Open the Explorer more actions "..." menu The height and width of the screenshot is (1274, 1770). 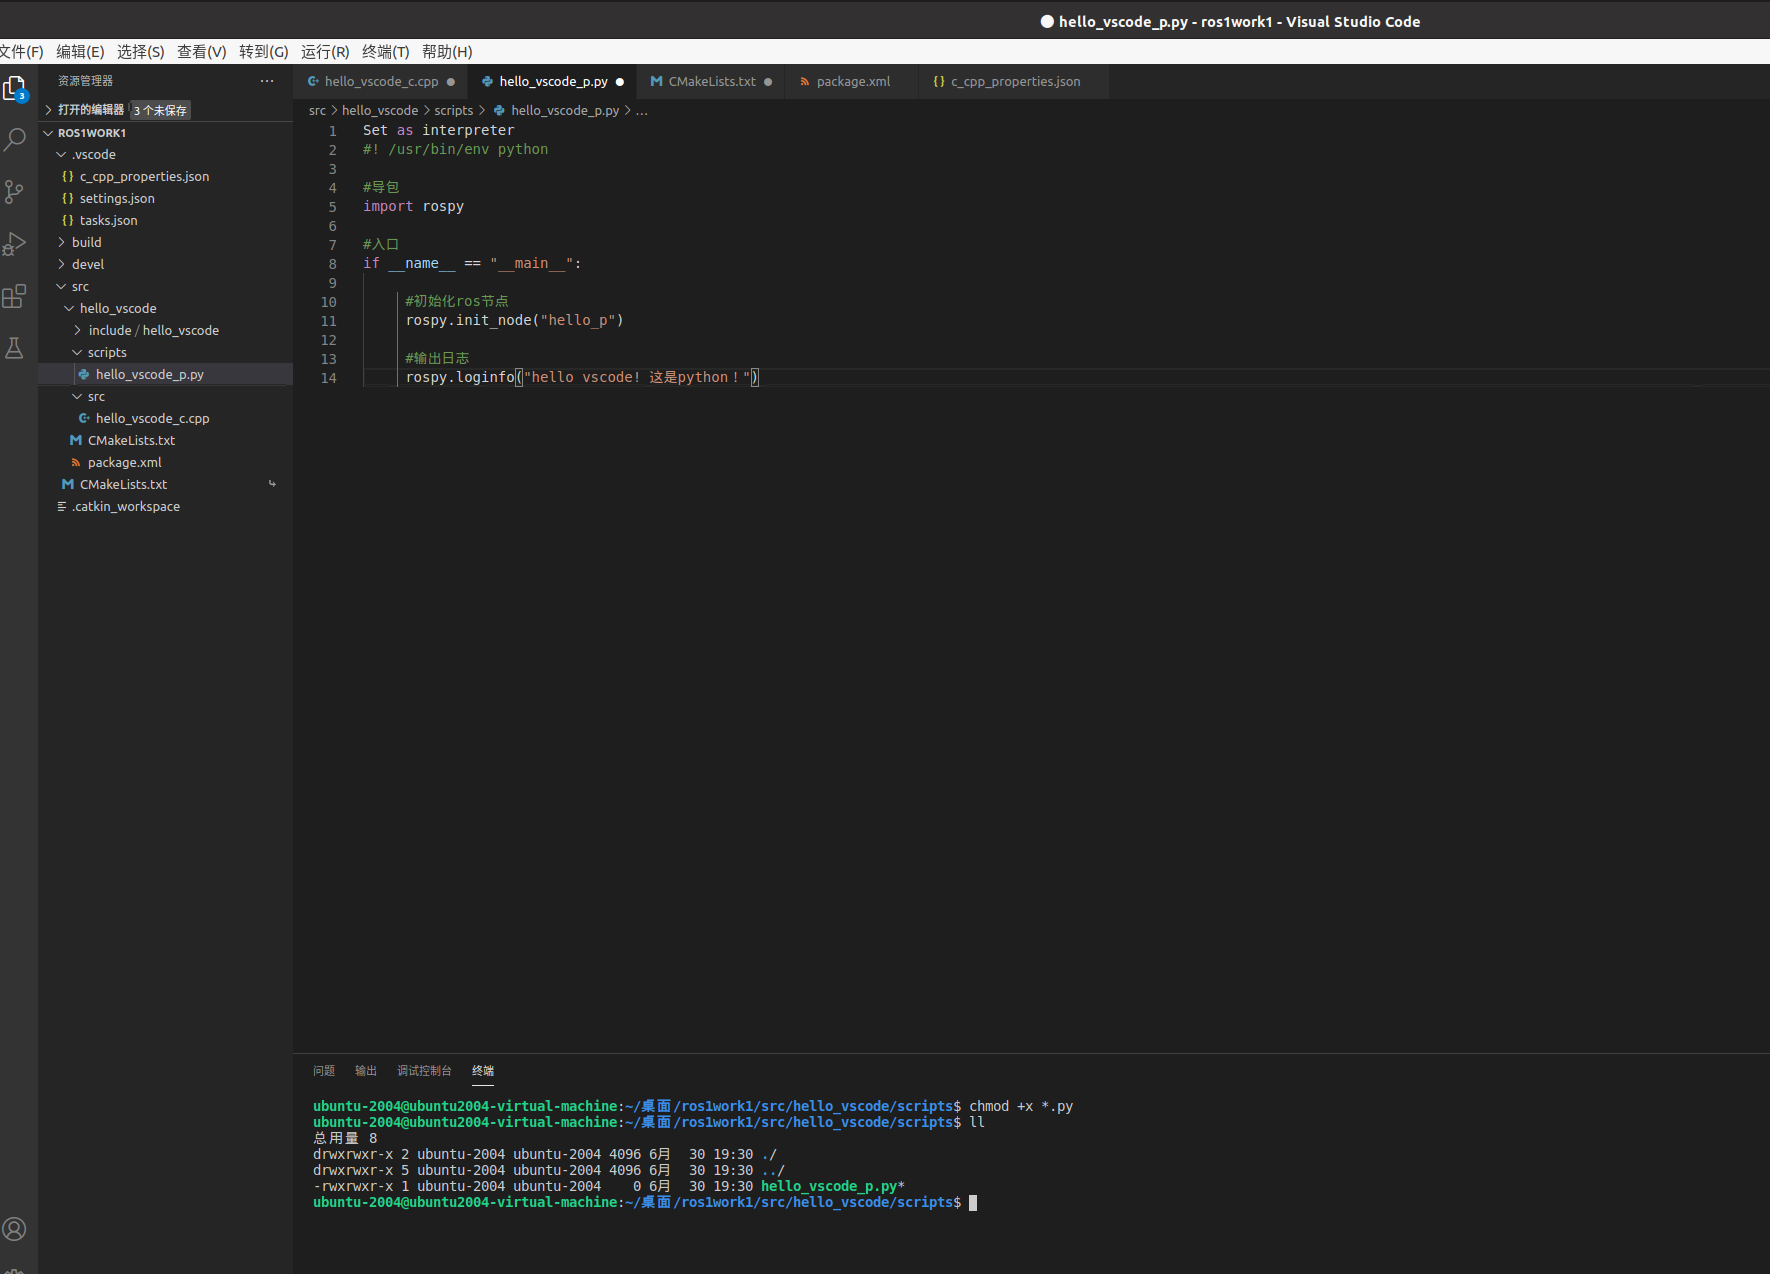click(266, 80)
